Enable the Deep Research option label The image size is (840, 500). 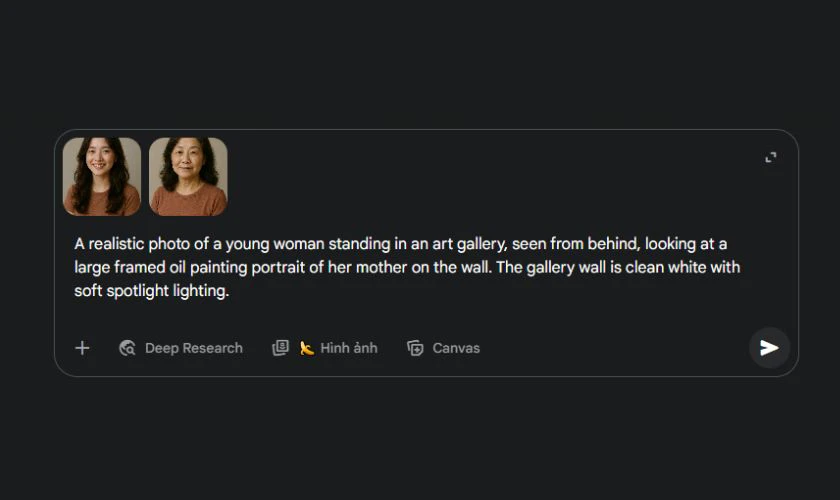(193, 348)
